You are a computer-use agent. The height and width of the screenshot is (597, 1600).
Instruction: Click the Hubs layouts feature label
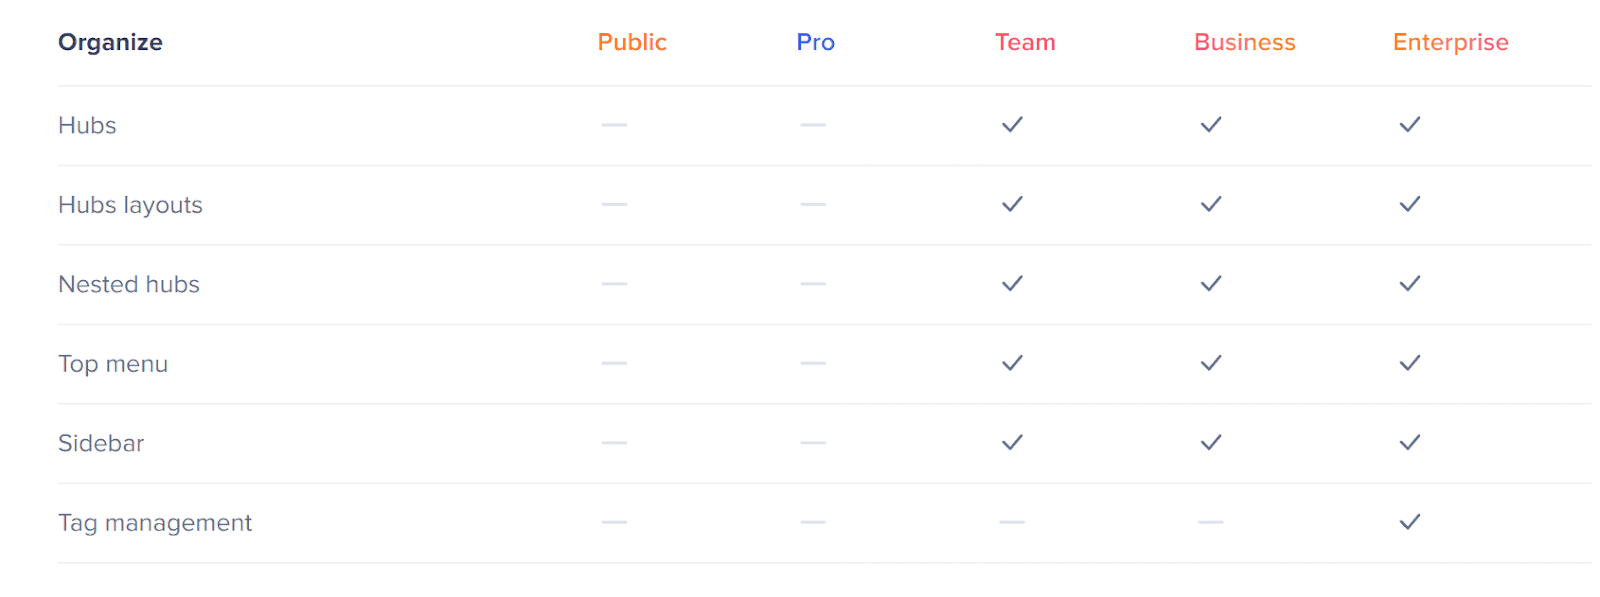[130, 205]
